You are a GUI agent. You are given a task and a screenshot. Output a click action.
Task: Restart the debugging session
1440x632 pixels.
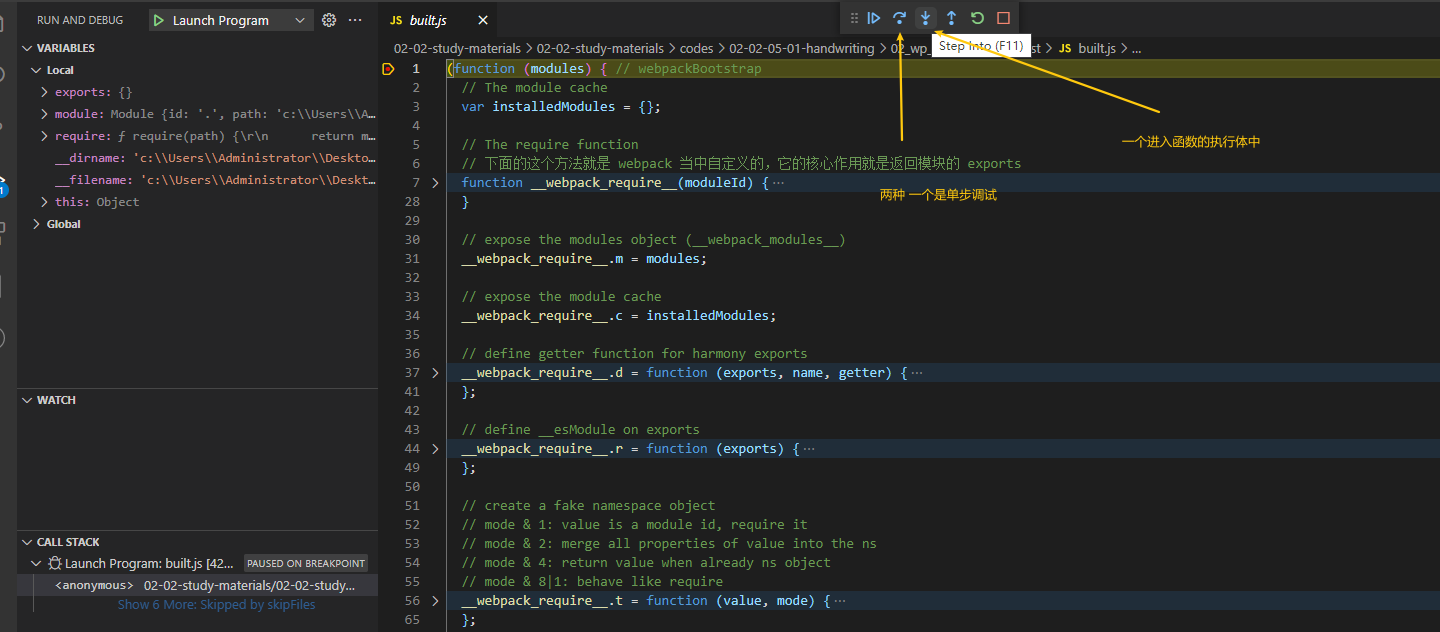tap(977, 18)
